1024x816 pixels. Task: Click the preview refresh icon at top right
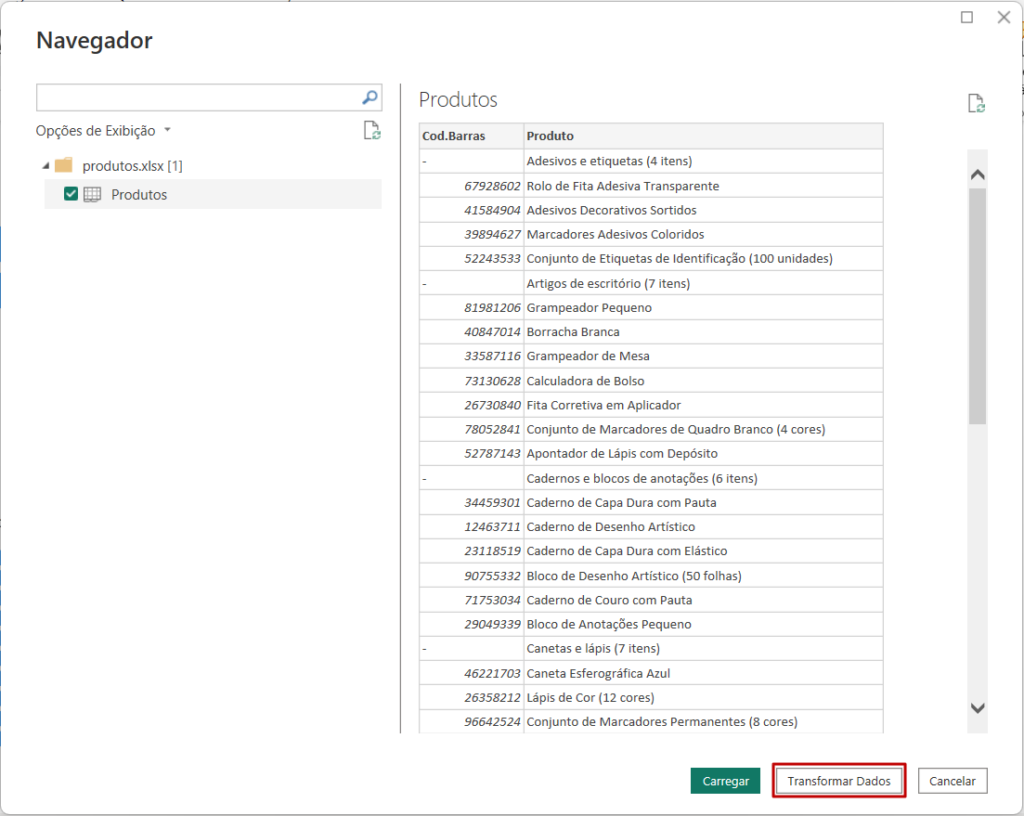tap(976, 104)
